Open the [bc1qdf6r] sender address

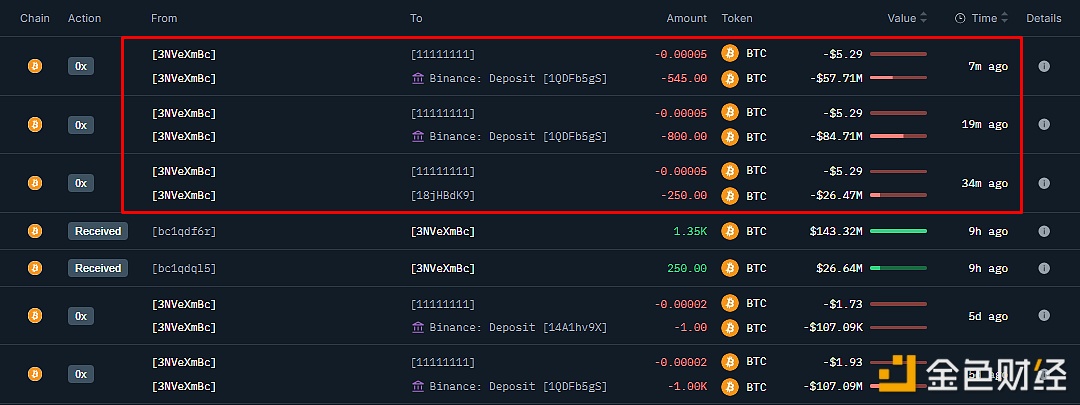(184, 231)
